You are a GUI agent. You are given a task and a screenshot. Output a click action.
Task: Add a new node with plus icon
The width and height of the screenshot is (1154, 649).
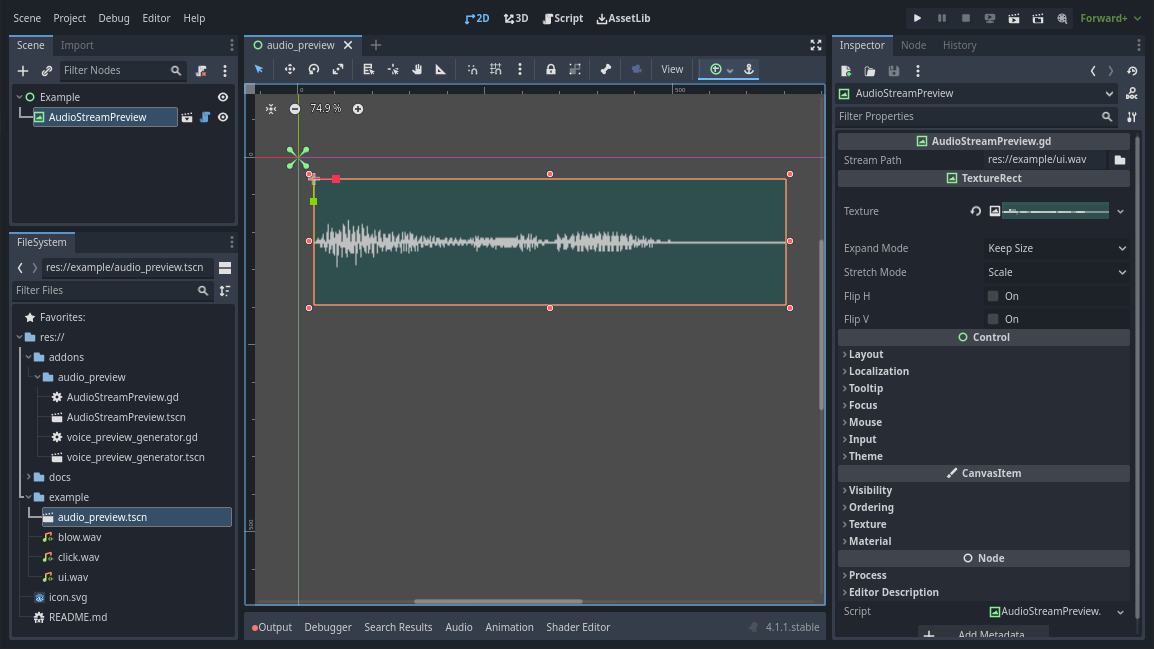pyautogui.click(x=23, y=71)
